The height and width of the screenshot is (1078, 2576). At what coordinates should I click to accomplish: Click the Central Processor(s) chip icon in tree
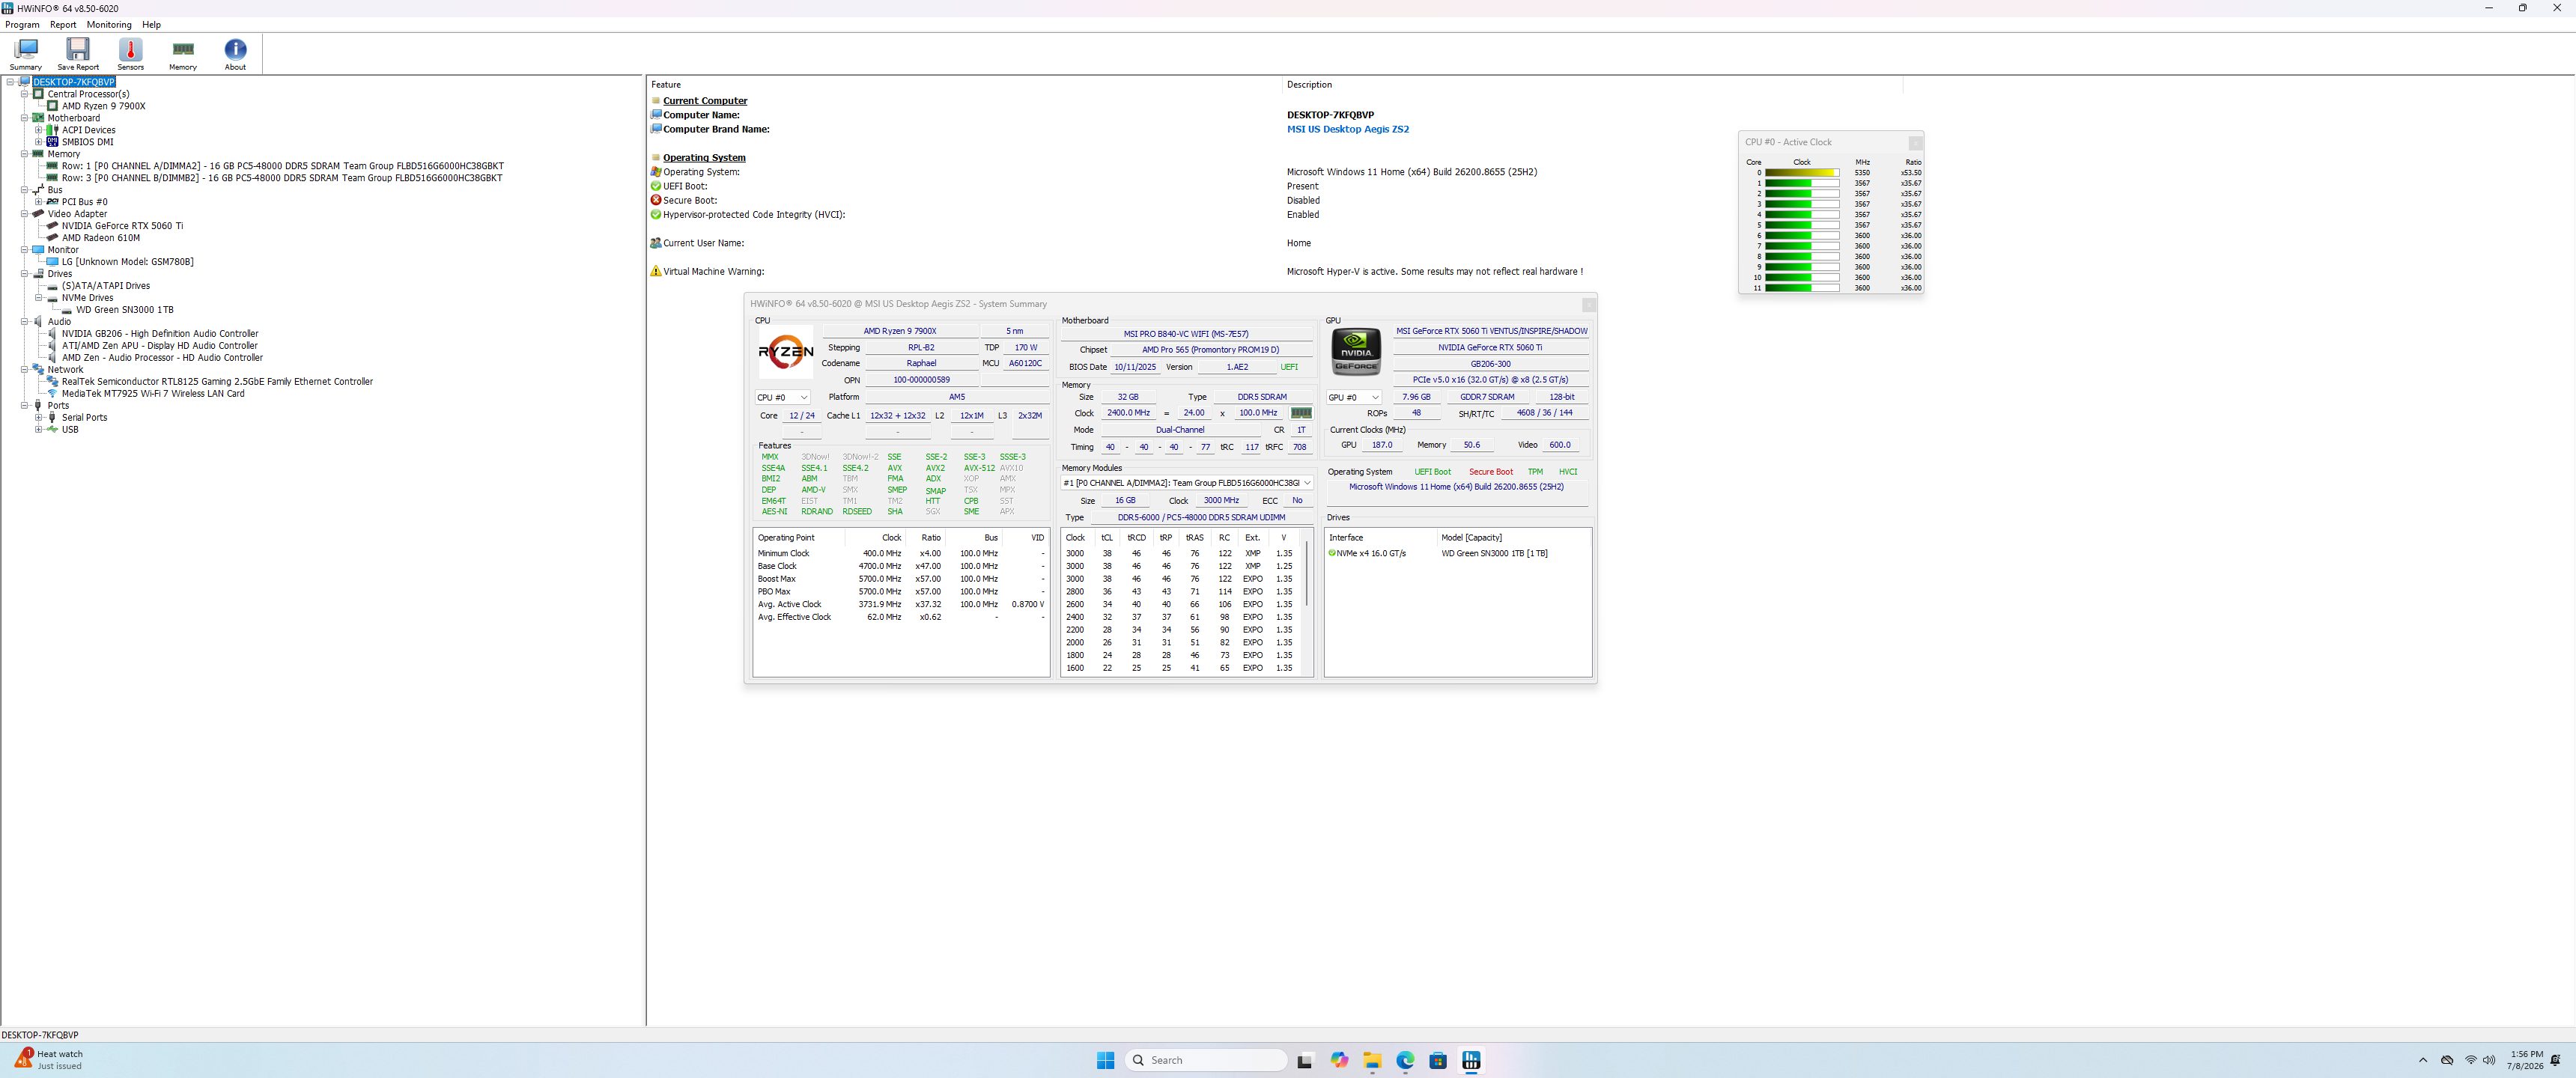(x=38, y=94)
